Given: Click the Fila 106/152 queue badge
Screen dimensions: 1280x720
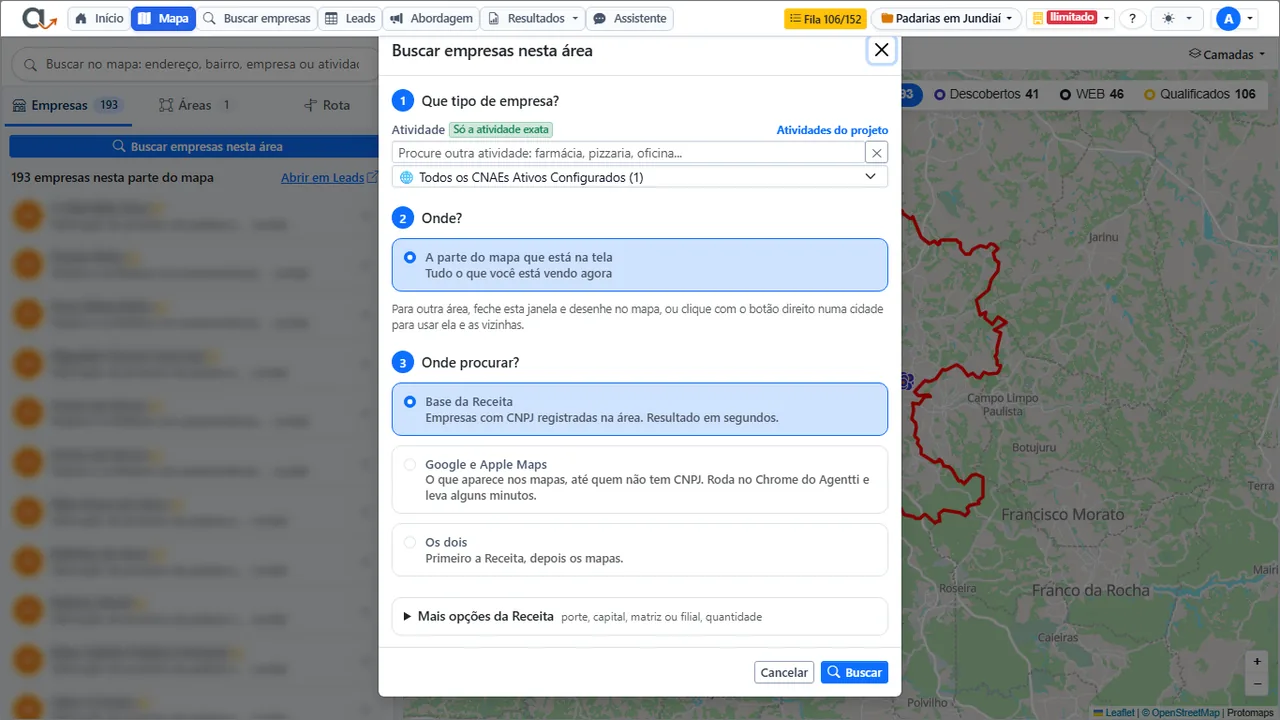Looking at the screenshot, I should pos(825,19).
